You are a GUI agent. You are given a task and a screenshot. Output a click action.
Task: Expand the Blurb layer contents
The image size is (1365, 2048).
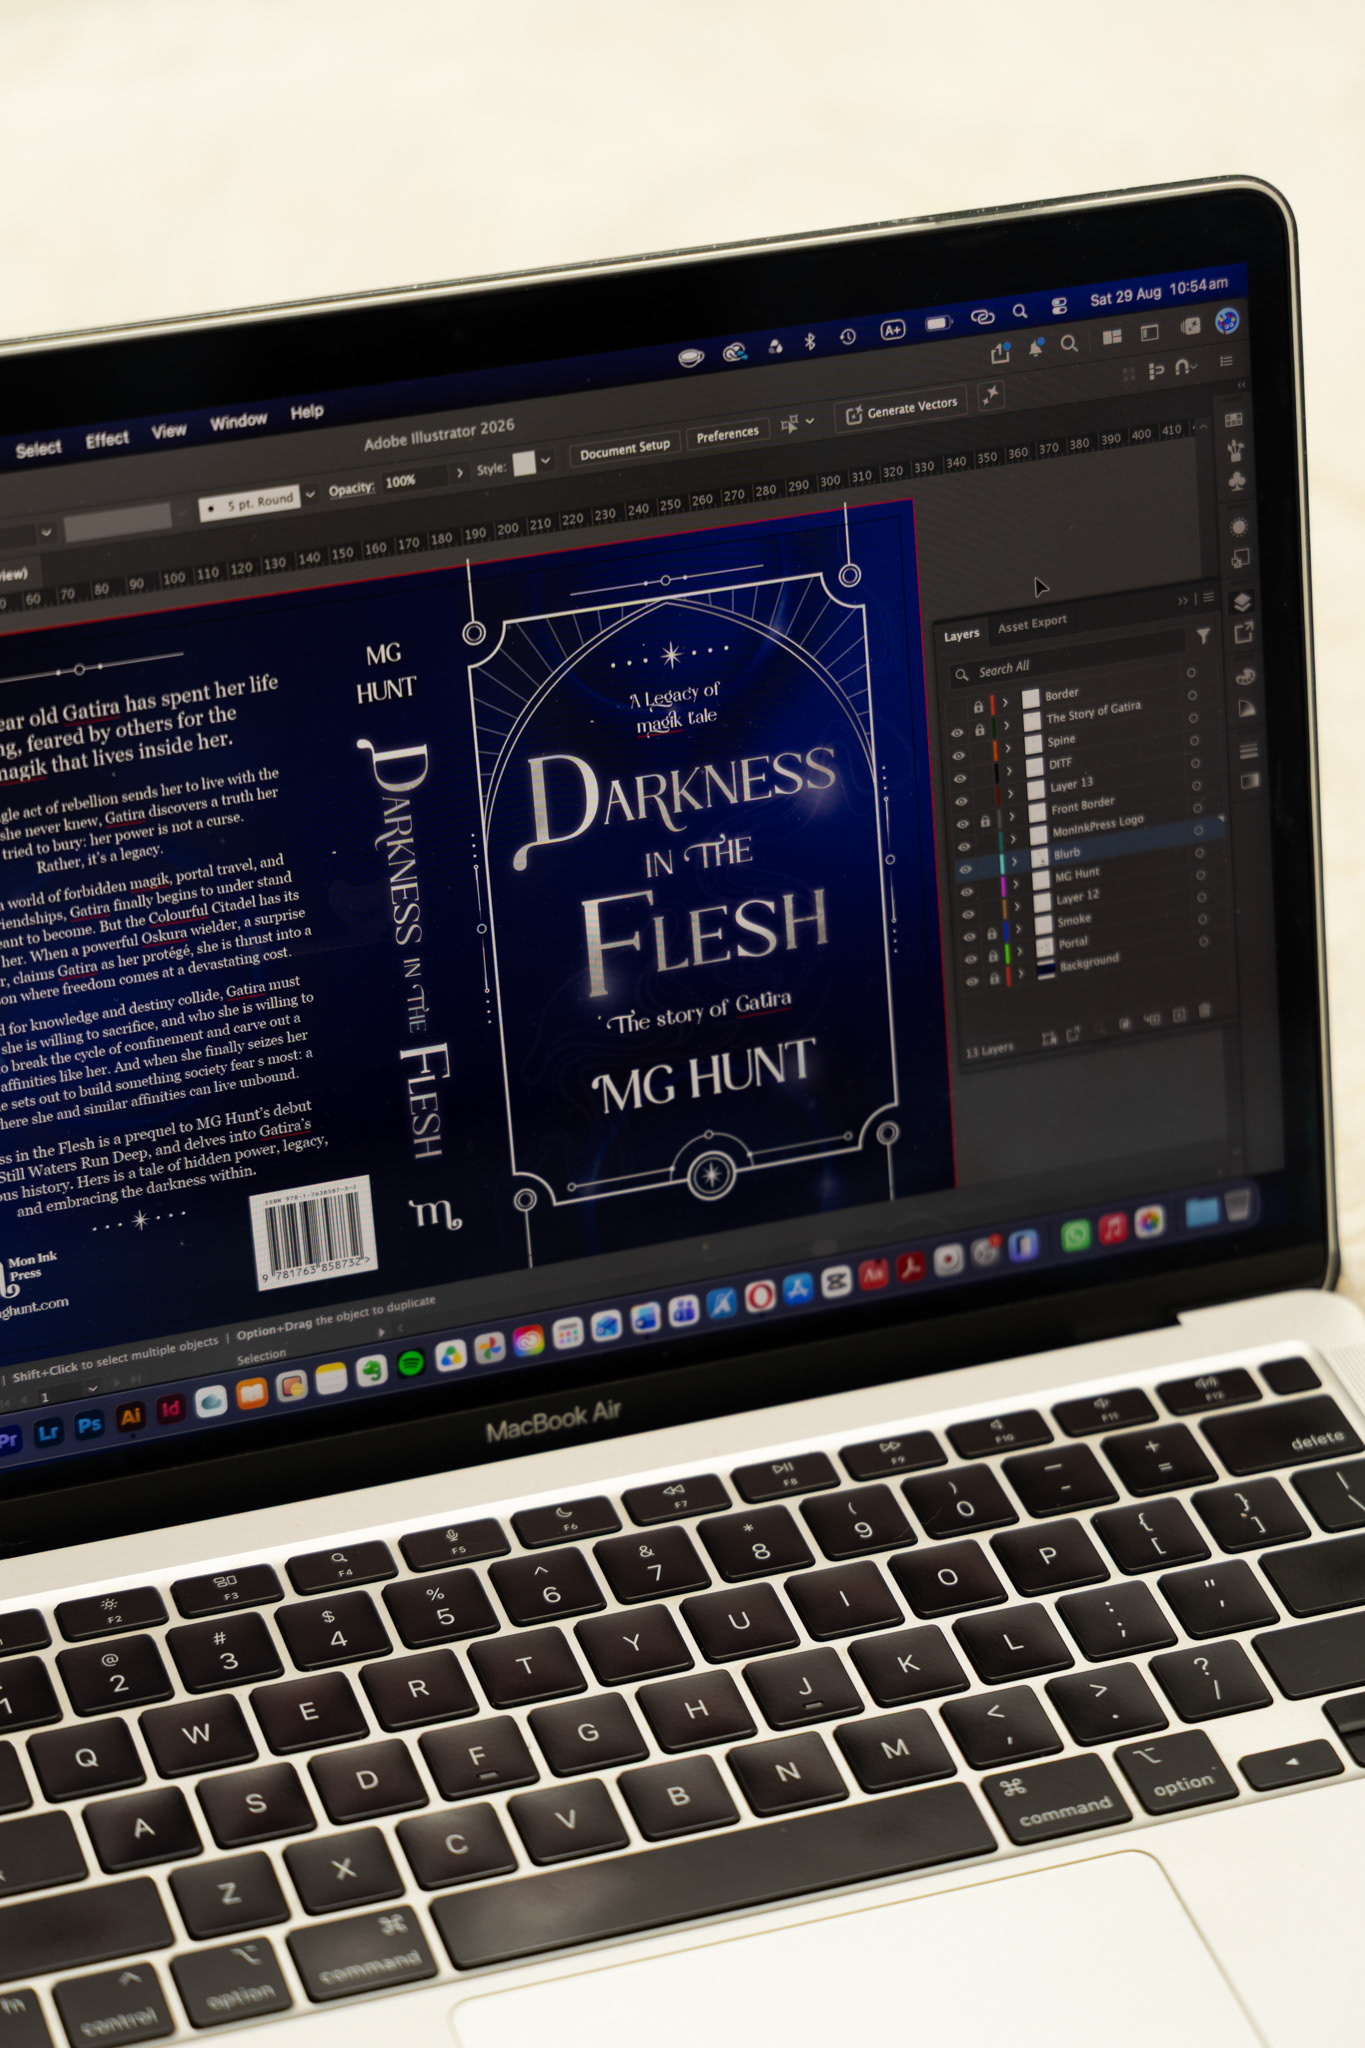coord(1014,861)
